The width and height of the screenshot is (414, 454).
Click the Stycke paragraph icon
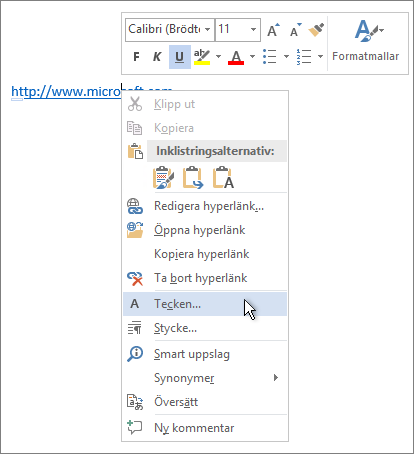[135, 328]
